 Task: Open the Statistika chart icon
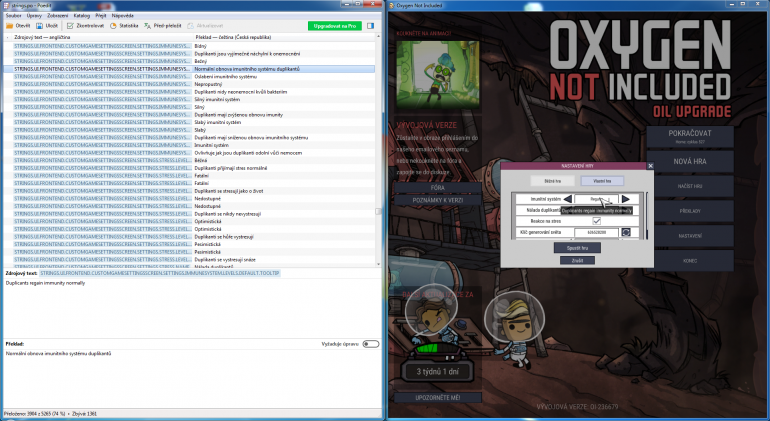(x=128, y=26)
